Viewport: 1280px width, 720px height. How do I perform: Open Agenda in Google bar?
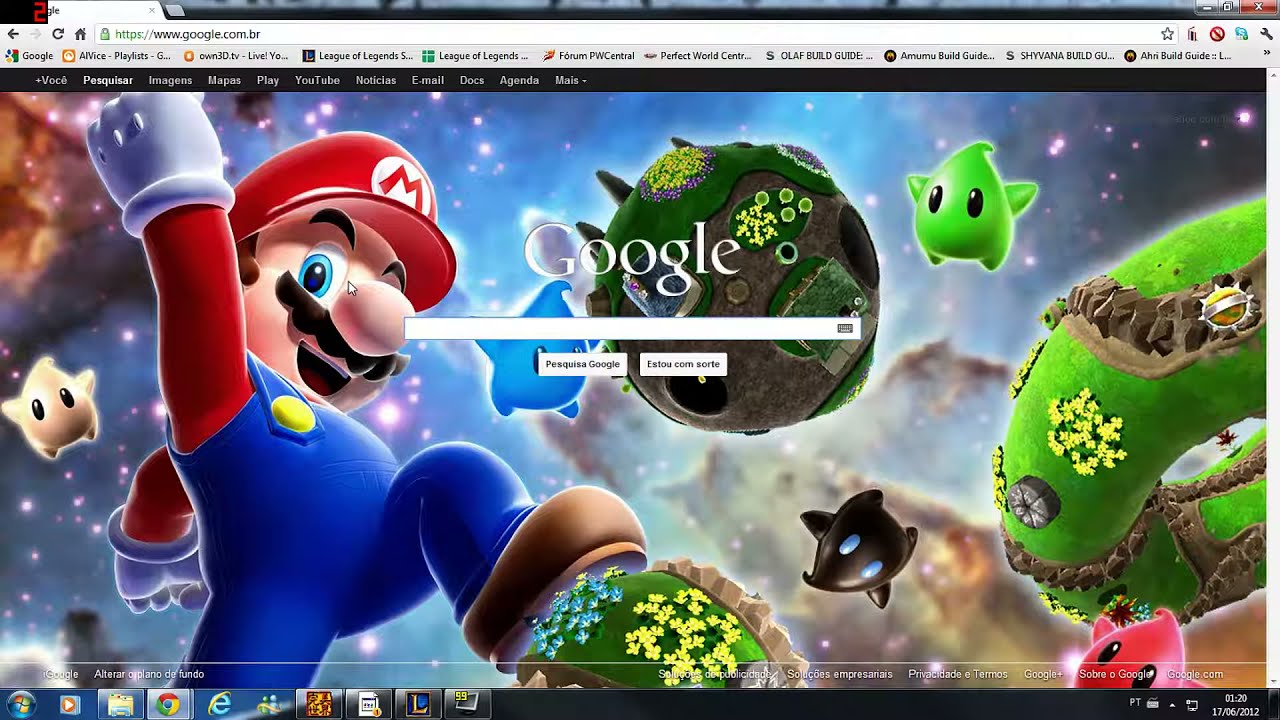pyautogui.click(x=519, y=80)
